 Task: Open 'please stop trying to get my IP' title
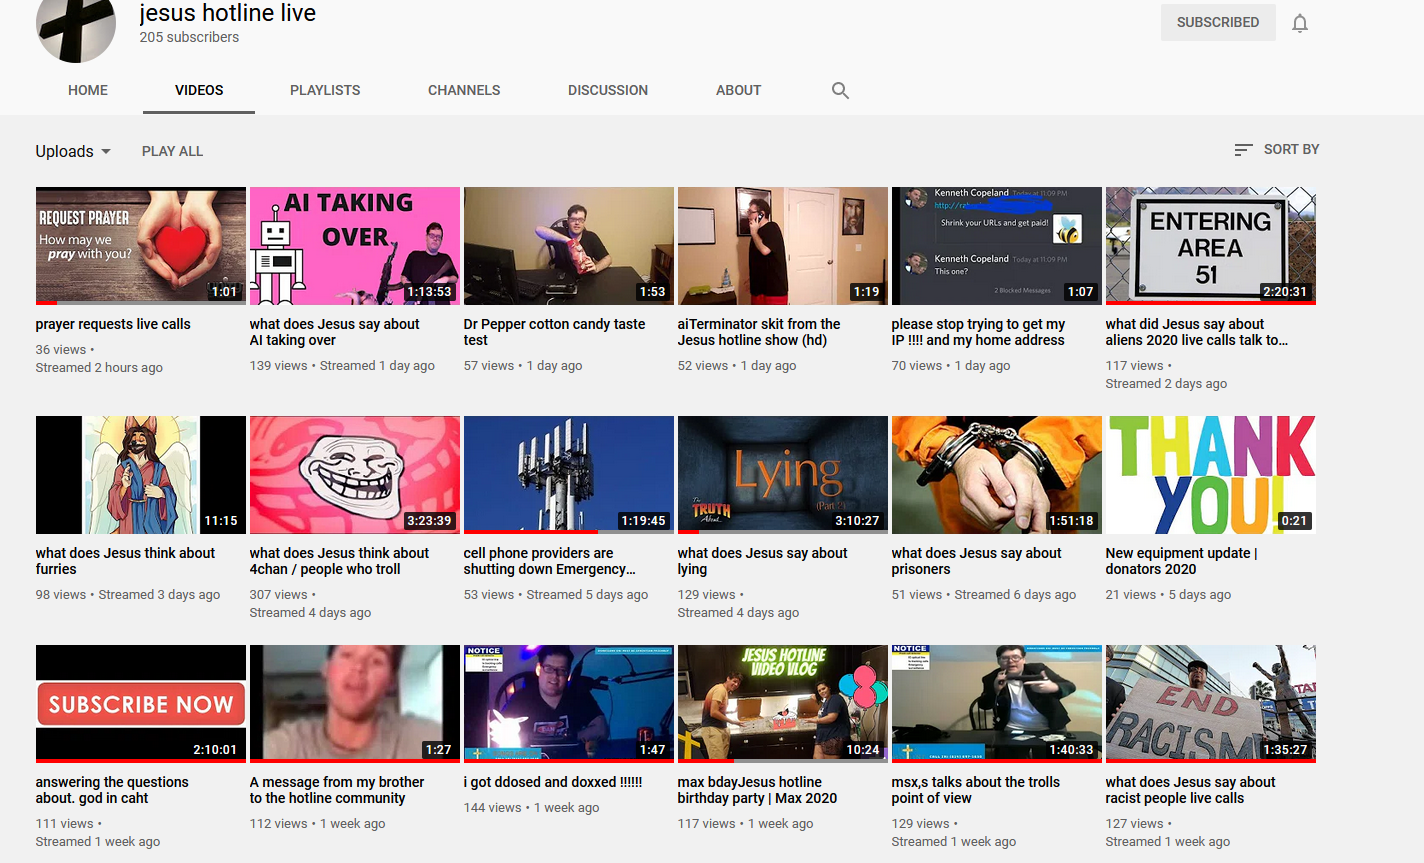979,332
